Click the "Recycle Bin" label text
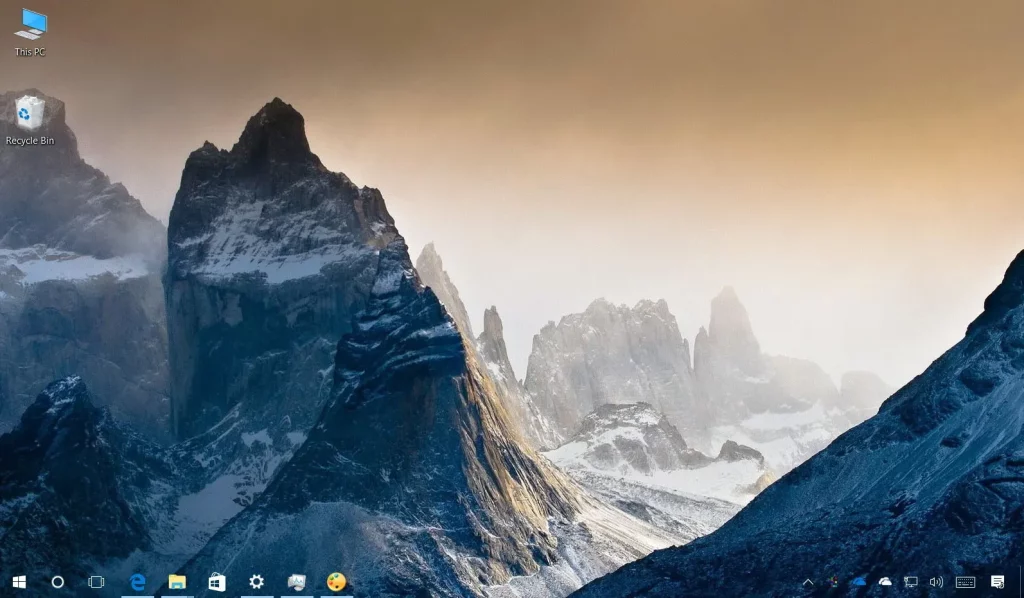 coord(29,140)
